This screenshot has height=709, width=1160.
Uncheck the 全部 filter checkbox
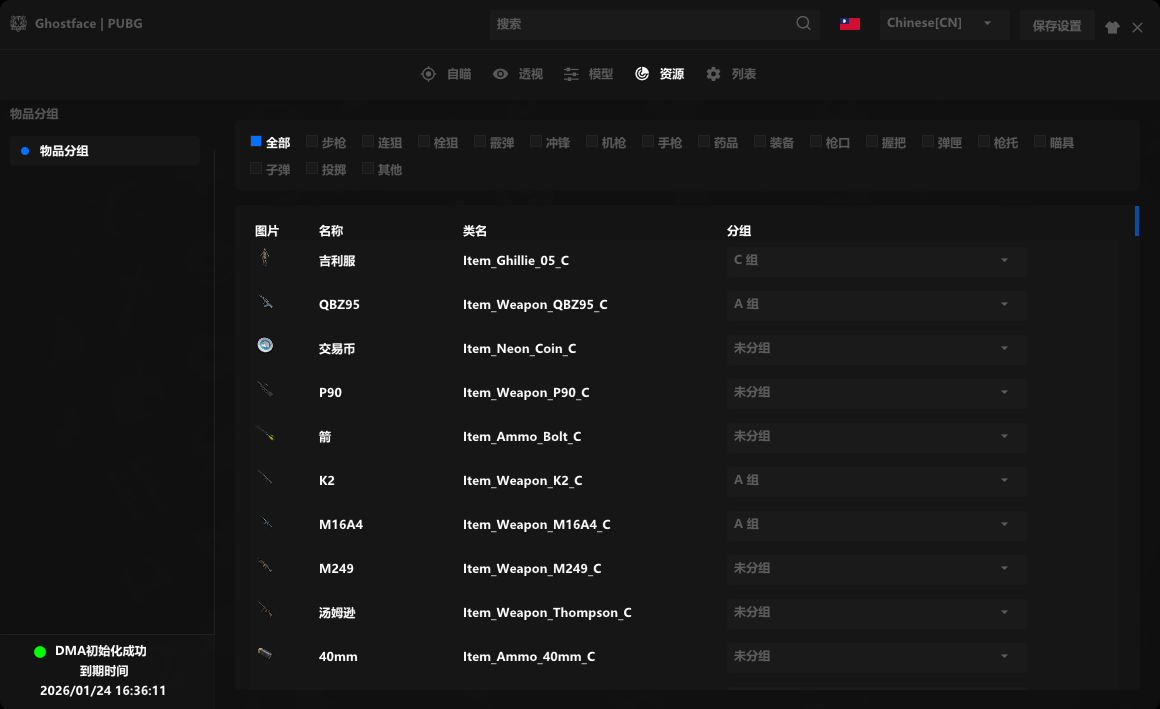point(256,142)
